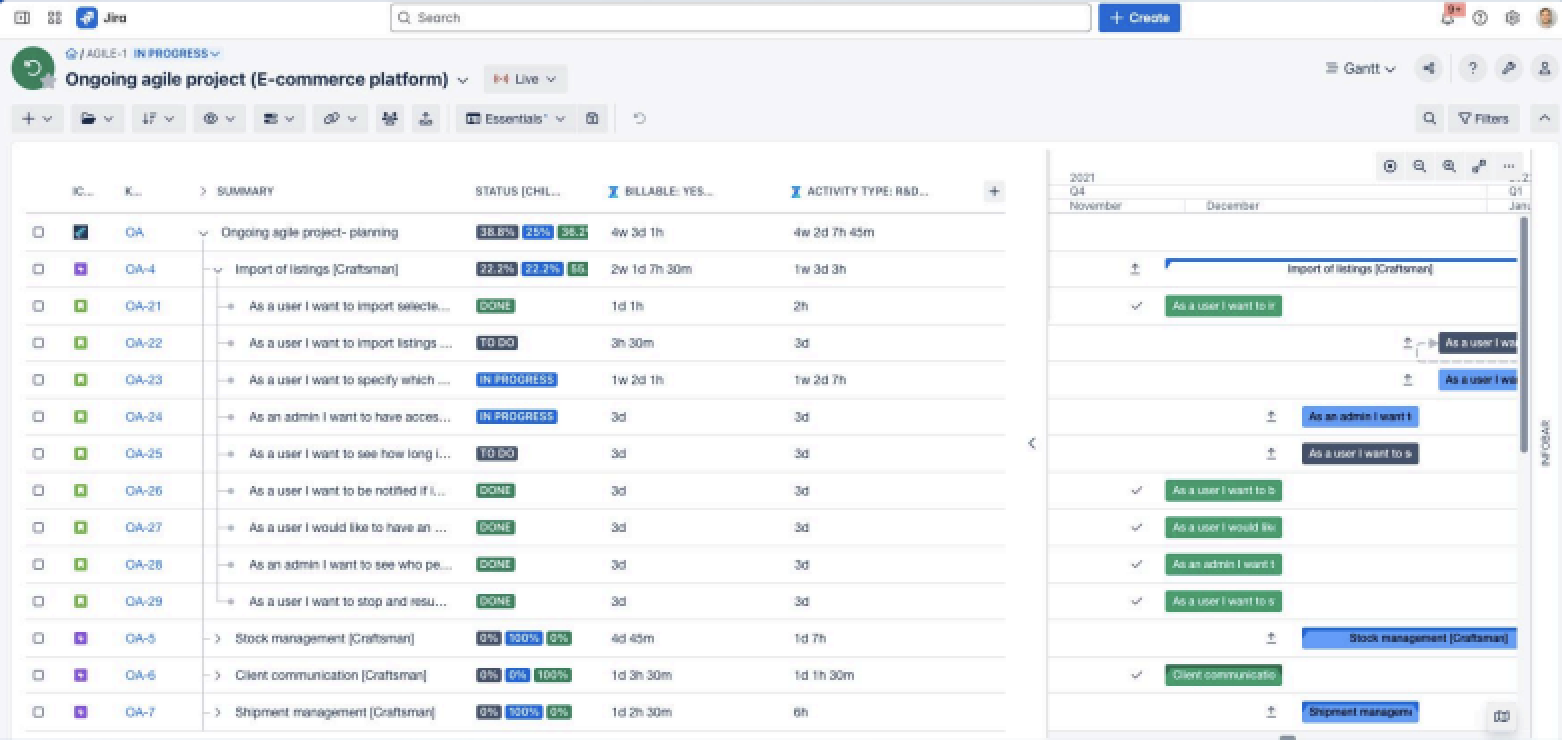Viewport: 1562px width, 740px height.
Task: Open the Jira settings gear
Action: (1512, 18)
